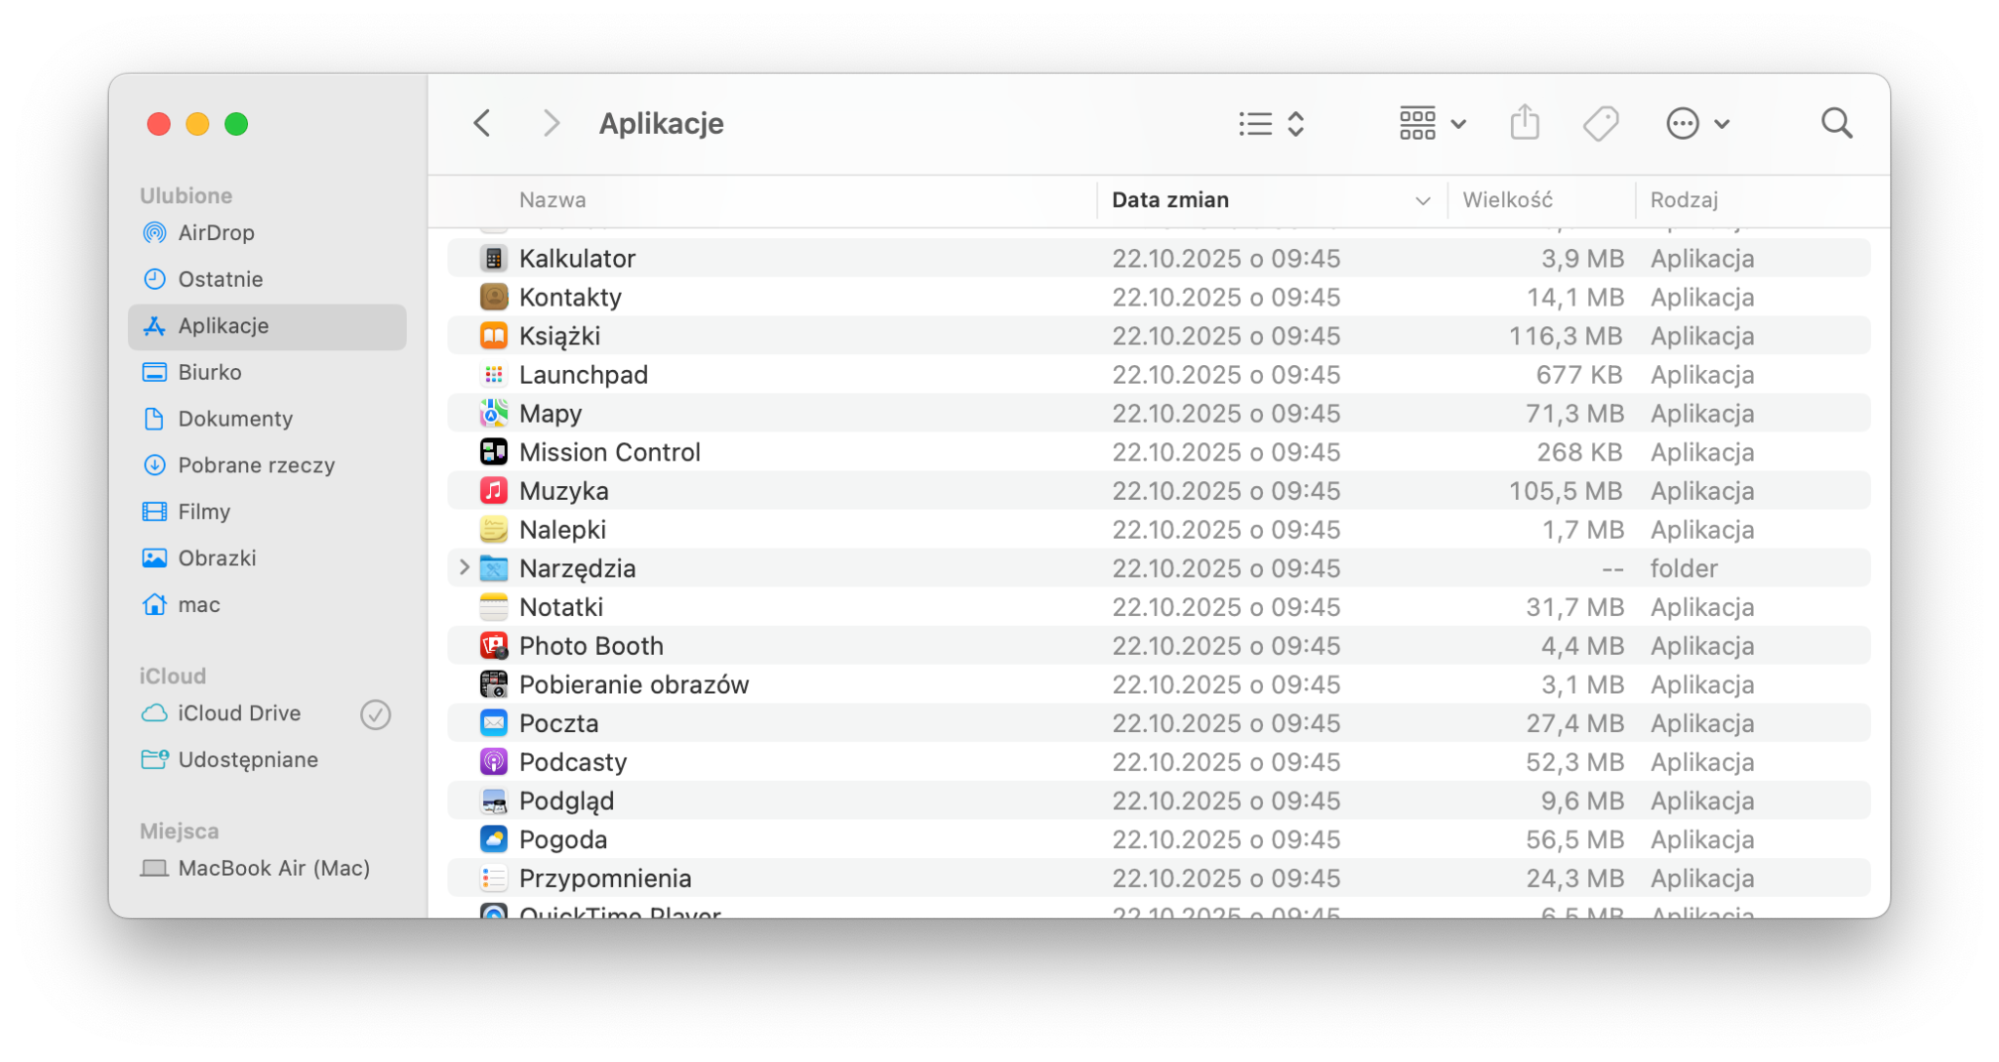
Task: Select AirDrop in the sidebar
Action: click(267, 233)
